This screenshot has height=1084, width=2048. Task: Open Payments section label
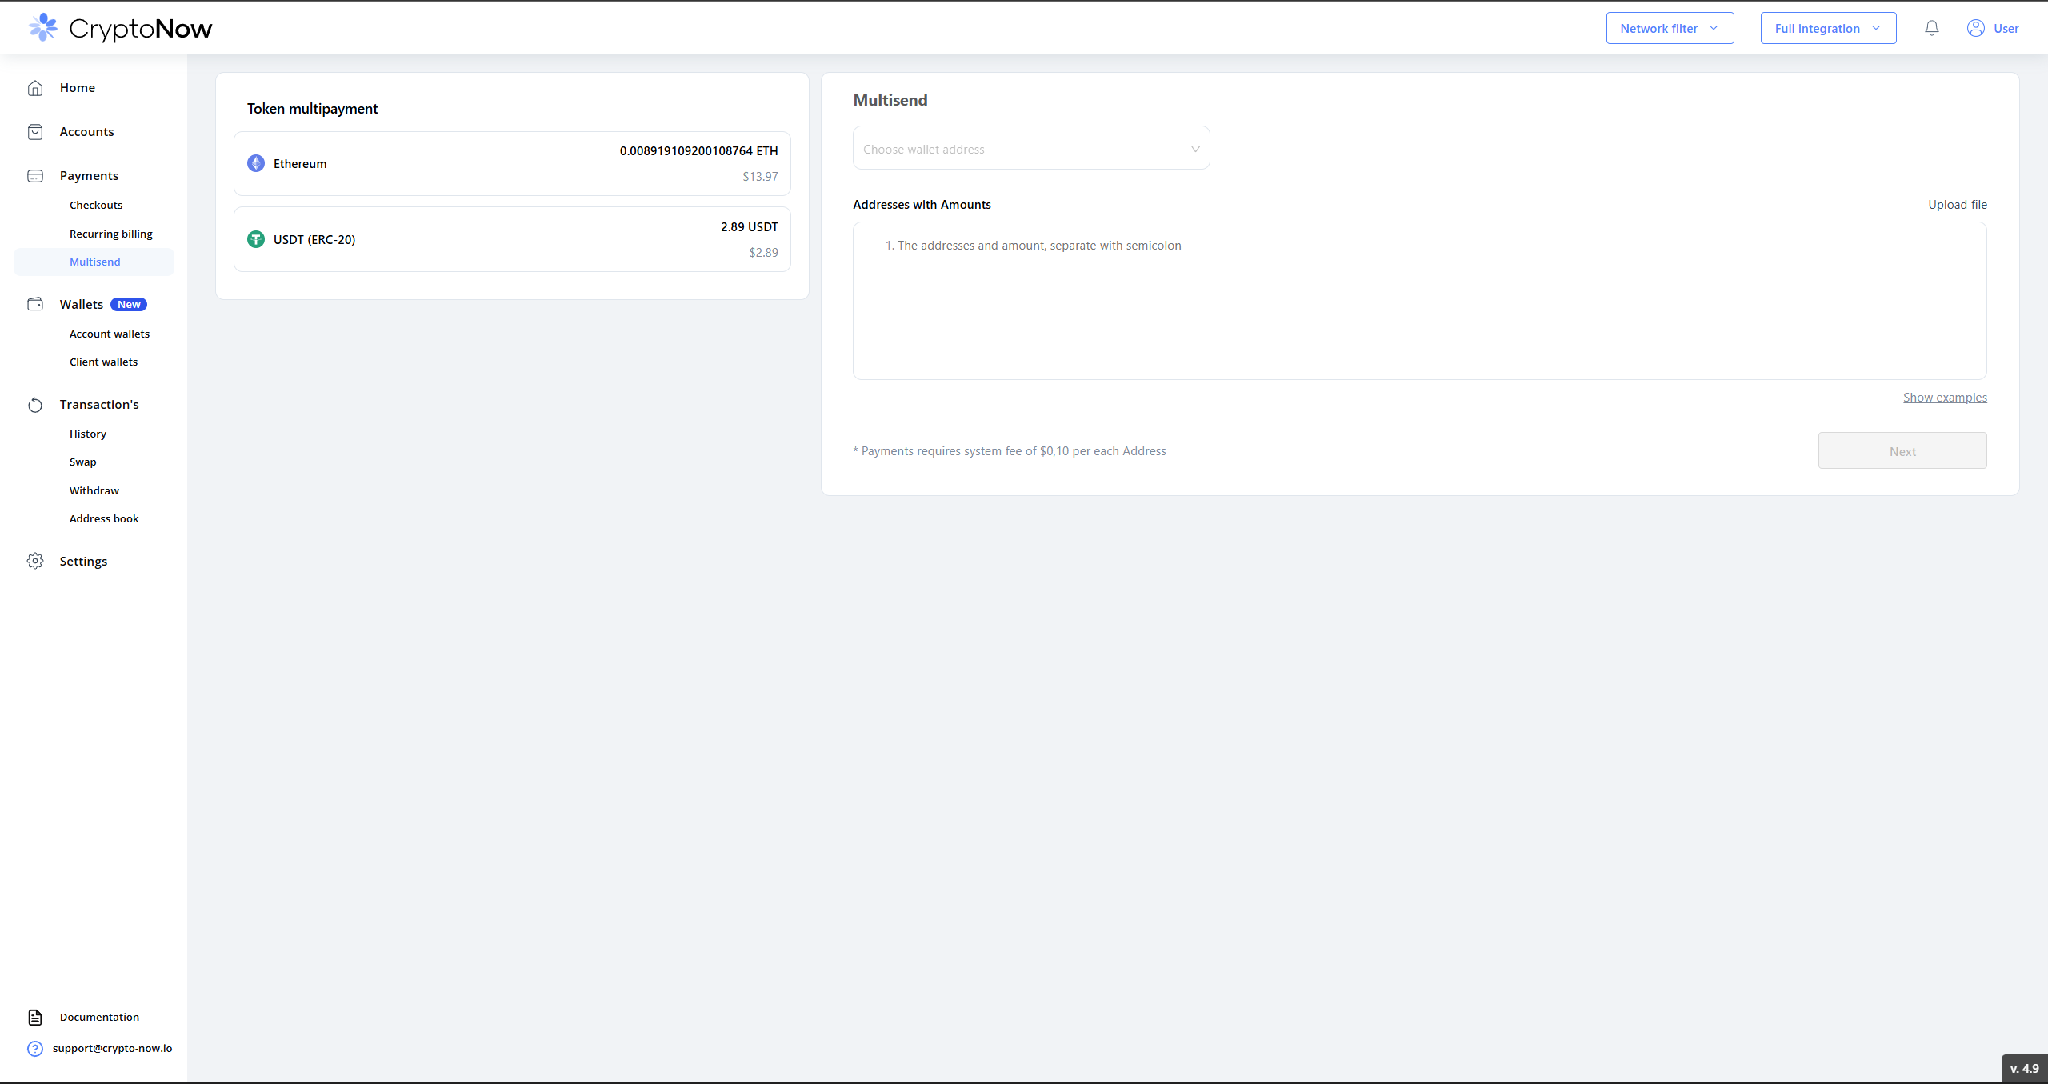coord(89,176)
